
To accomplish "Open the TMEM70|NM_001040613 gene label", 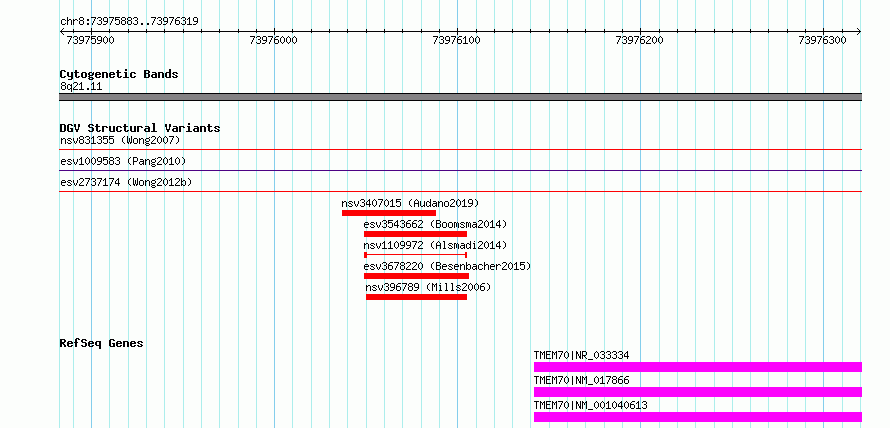I will (x=590, y=405).
